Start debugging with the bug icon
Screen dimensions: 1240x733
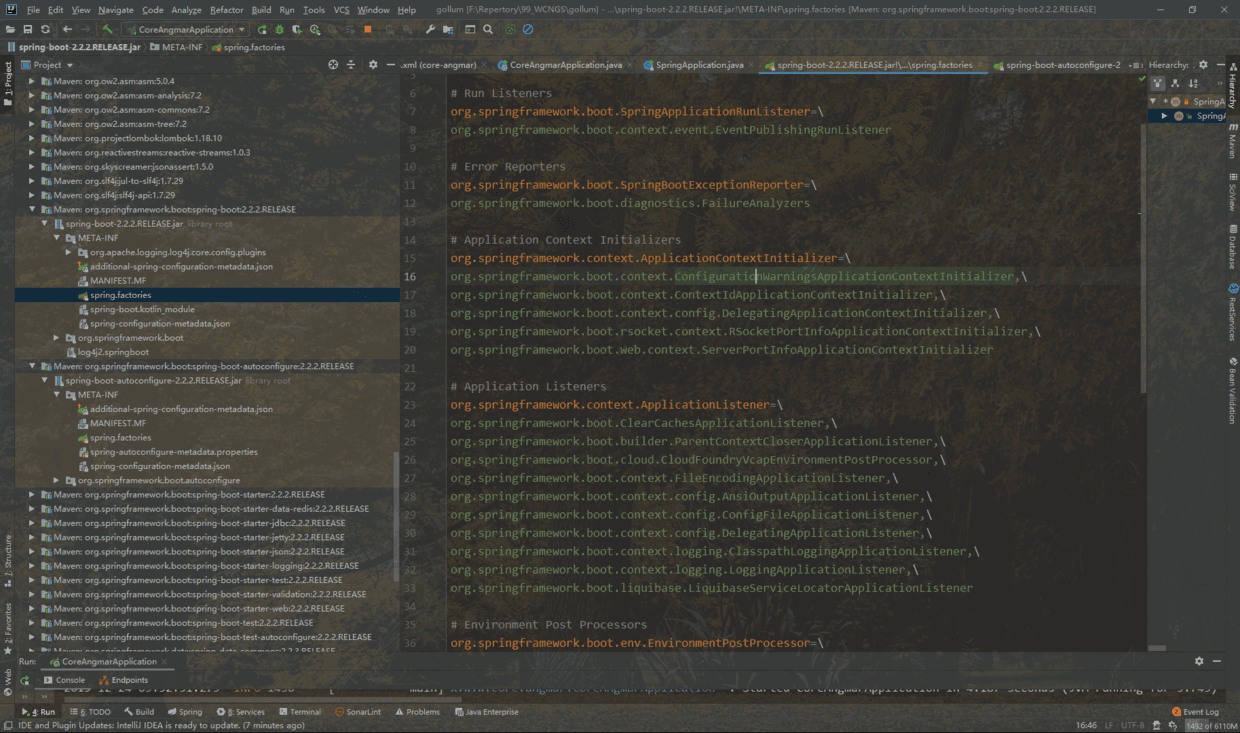[280, 29]
